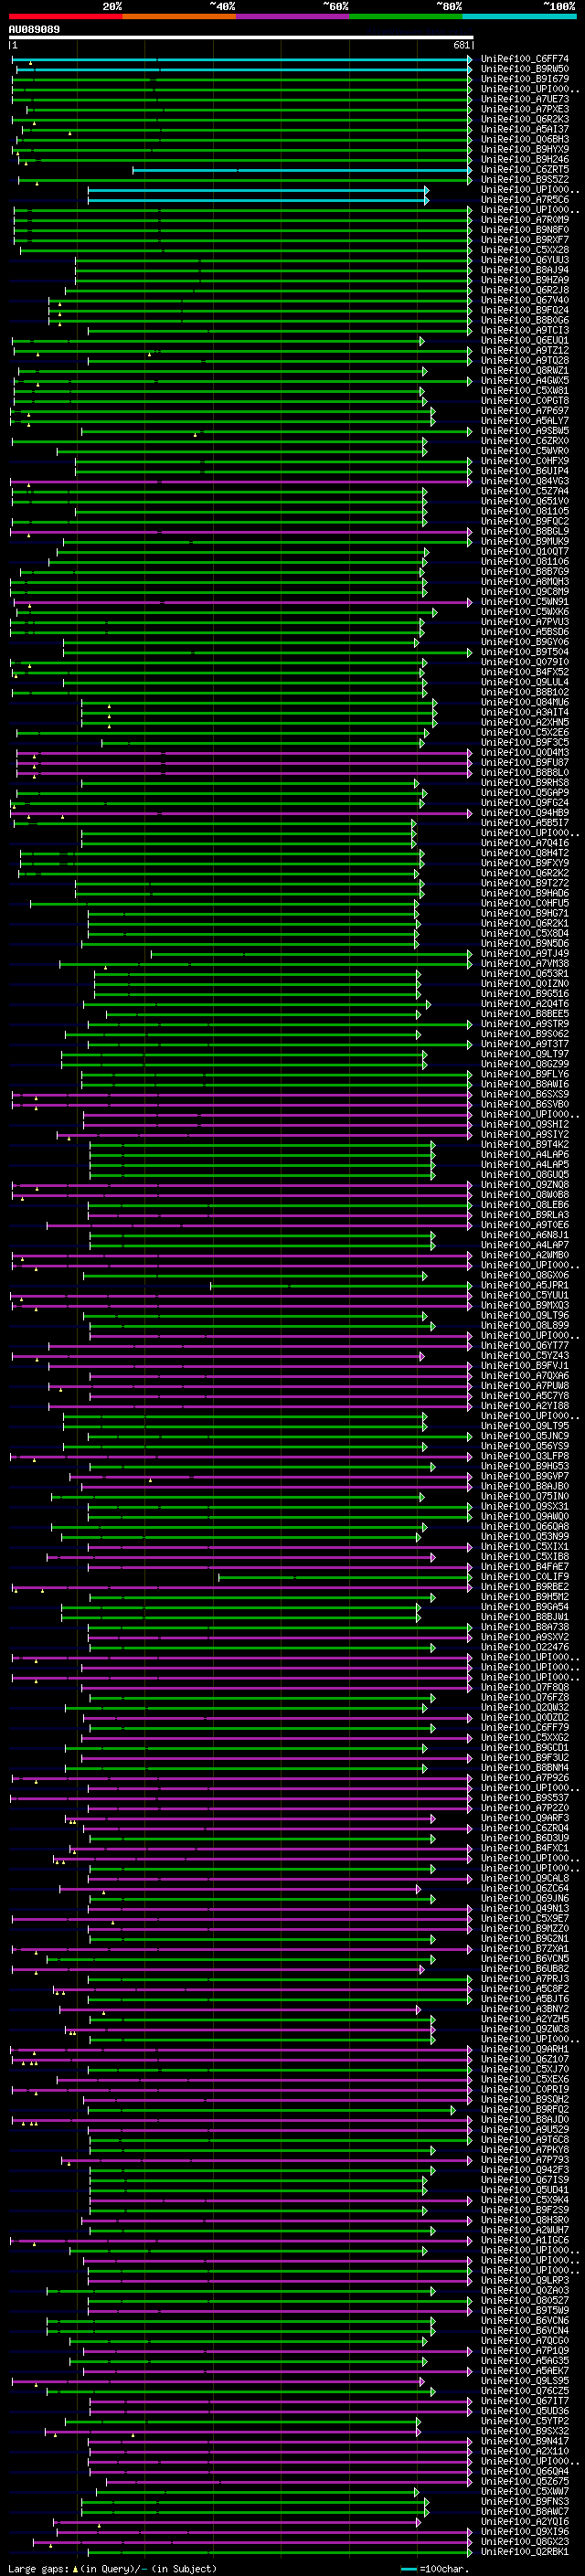Click the cyan alignment bar for C6FF74
Image resolution: width=585 pixels, height=2576 pixels.
point(241,60)
